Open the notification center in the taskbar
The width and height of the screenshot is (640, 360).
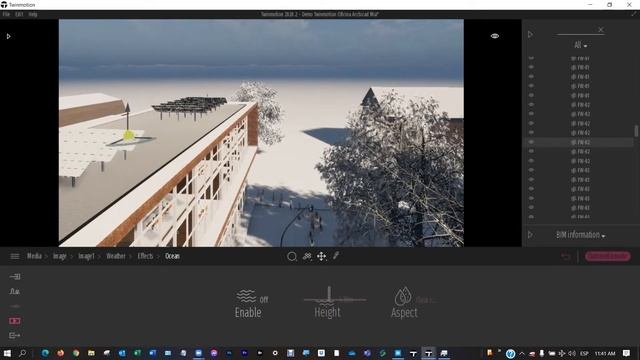pyautogui.click(x=627, y=353)
